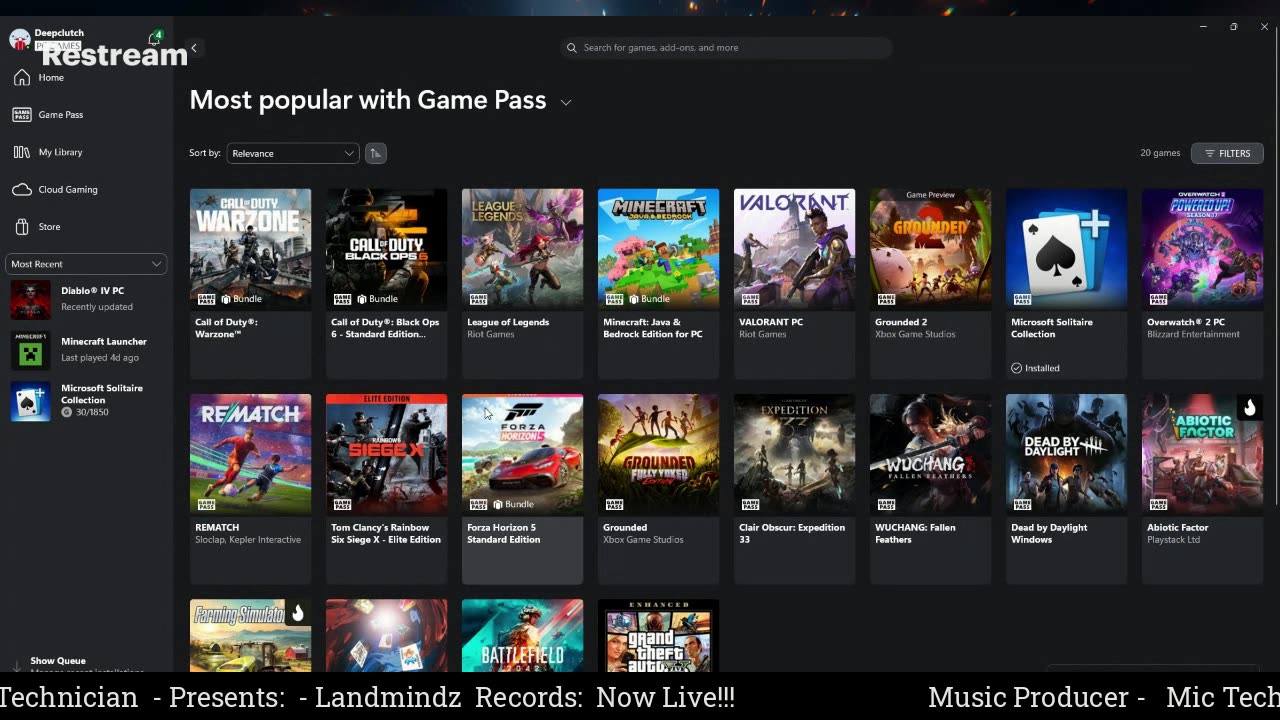The image size is (1280, 720).
Task: Open Game Pass section in sidebar
Action: [x=60, y=115]
